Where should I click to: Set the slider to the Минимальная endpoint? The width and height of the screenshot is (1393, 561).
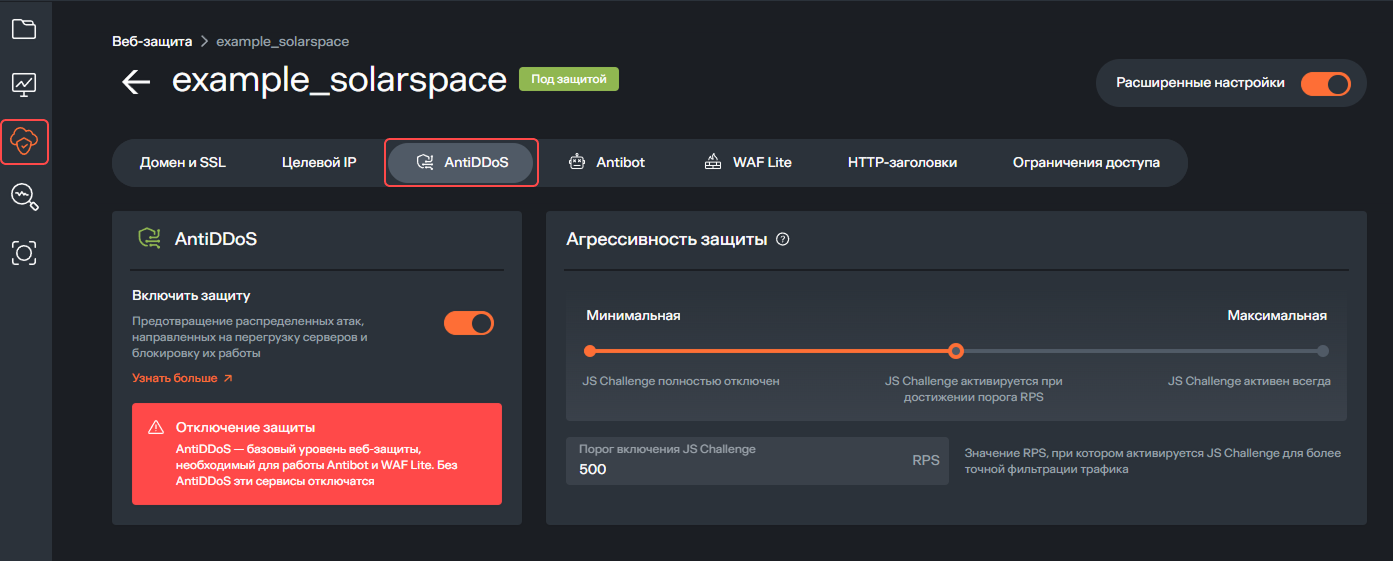coord(590,351)
